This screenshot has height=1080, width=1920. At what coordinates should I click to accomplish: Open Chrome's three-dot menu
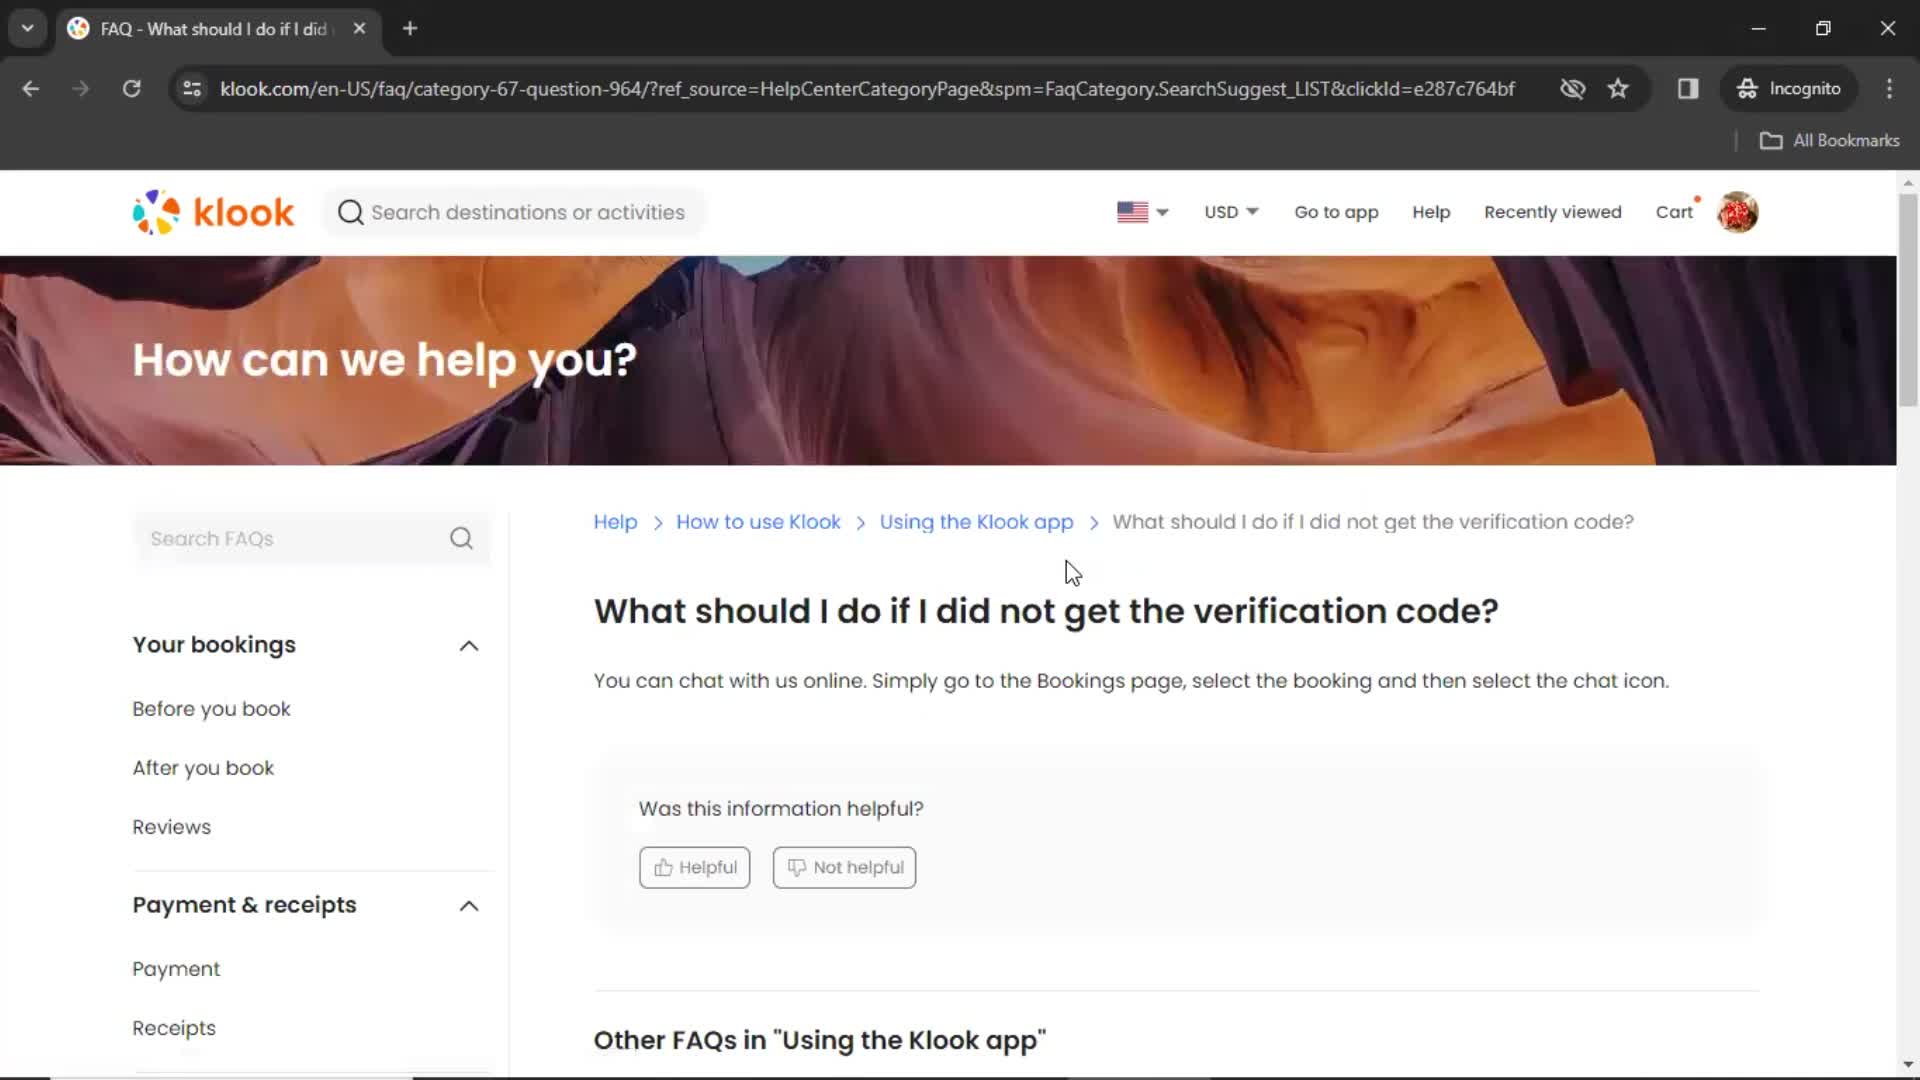coord(1889,88)
